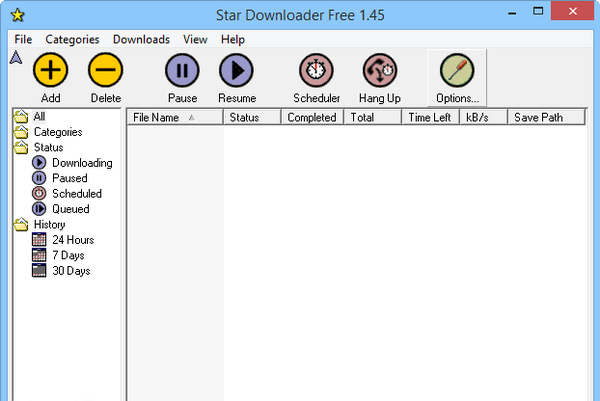600x401 pixels.
Task: Select the Downloading tree label
Action: click(82, 163)
